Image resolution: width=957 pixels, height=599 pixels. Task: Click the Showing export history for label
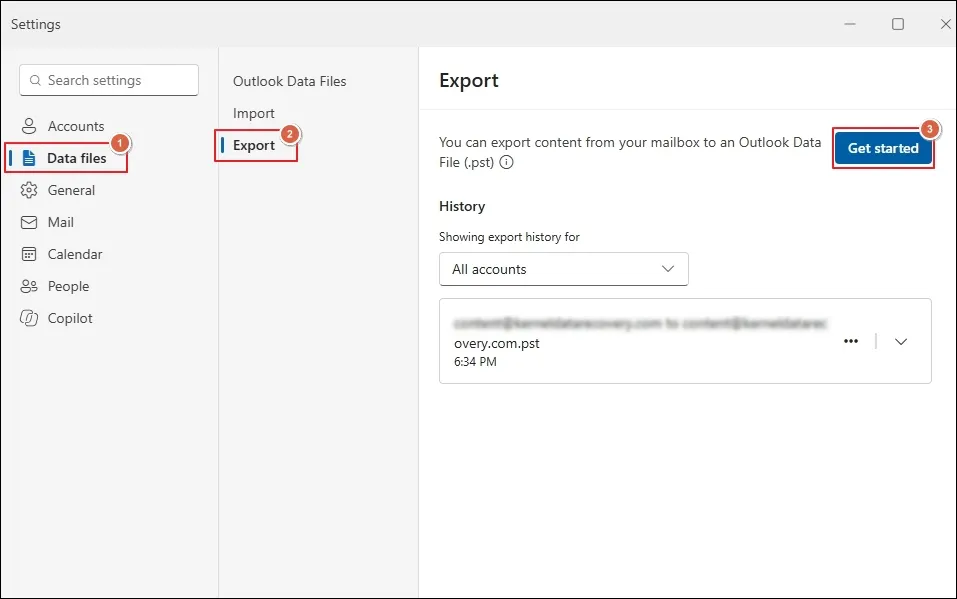click(509, 237)
